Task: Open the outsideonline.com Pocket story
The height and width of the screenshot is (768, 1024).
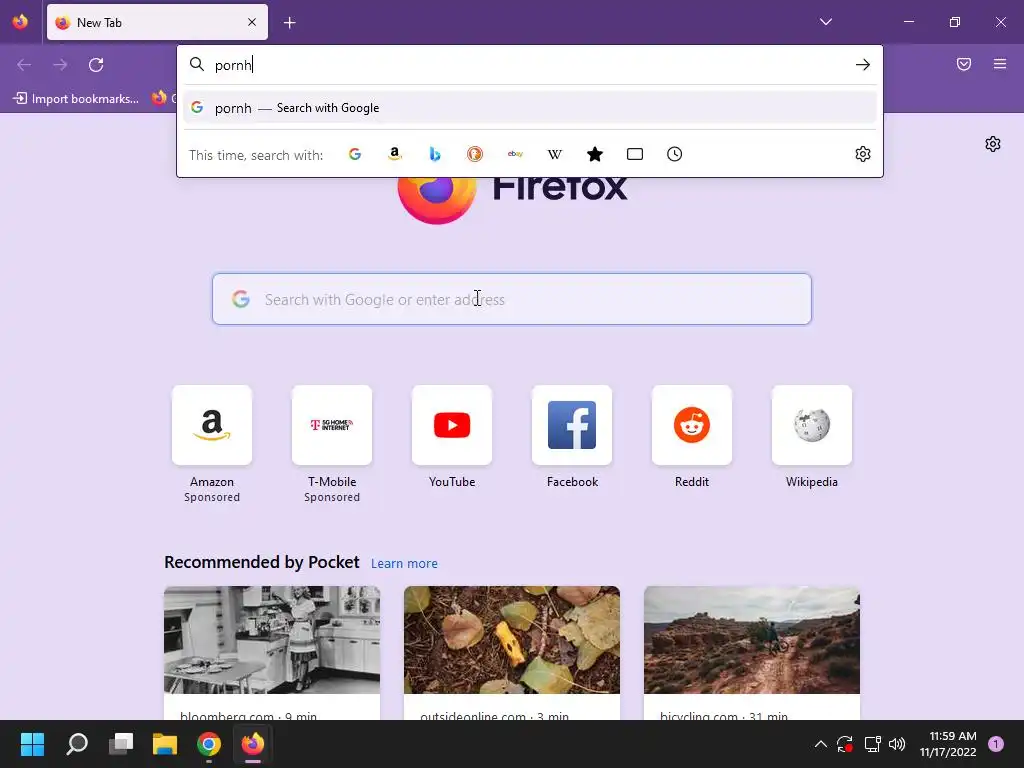Action: point(512,653)
